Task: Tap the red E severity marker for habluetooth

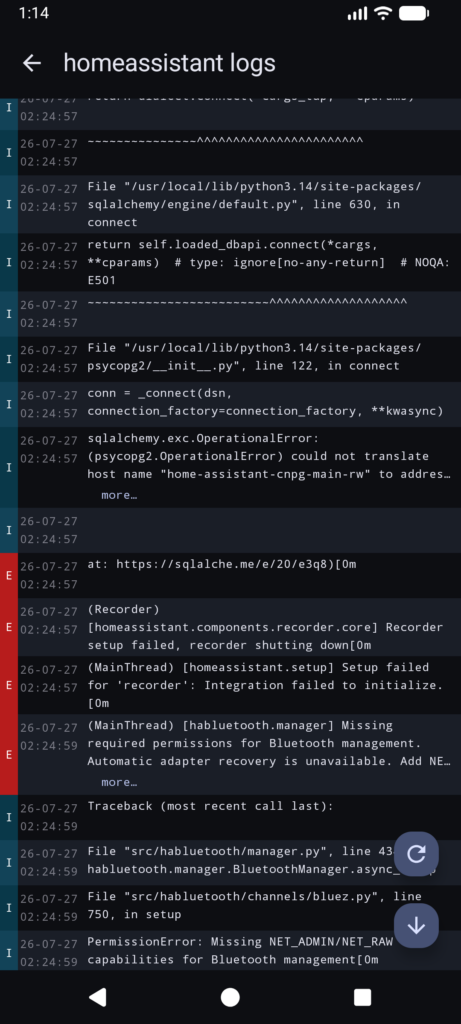Action: tap(8, 754)
